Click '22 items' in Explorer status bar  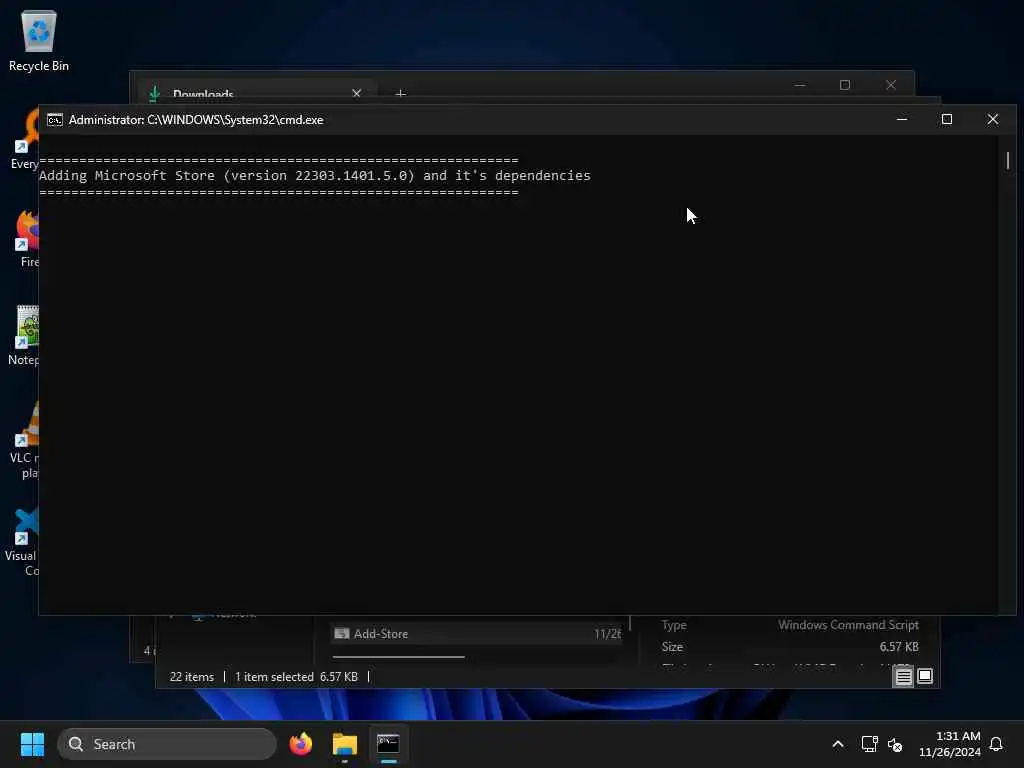click(x=191, y=677)
